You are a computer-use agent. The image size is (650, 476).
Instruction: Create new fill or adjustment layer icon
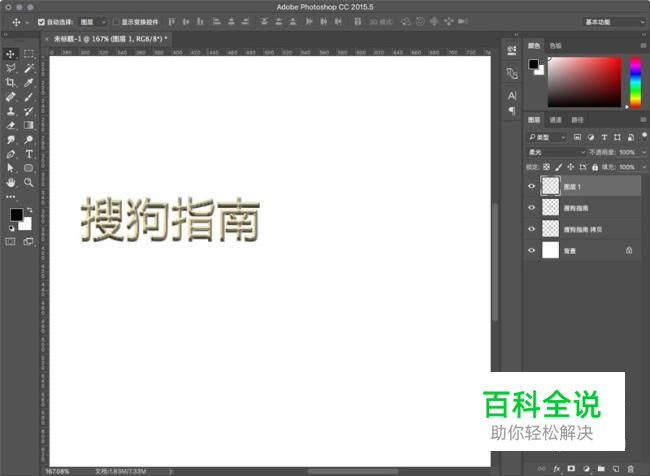[586, 469]
